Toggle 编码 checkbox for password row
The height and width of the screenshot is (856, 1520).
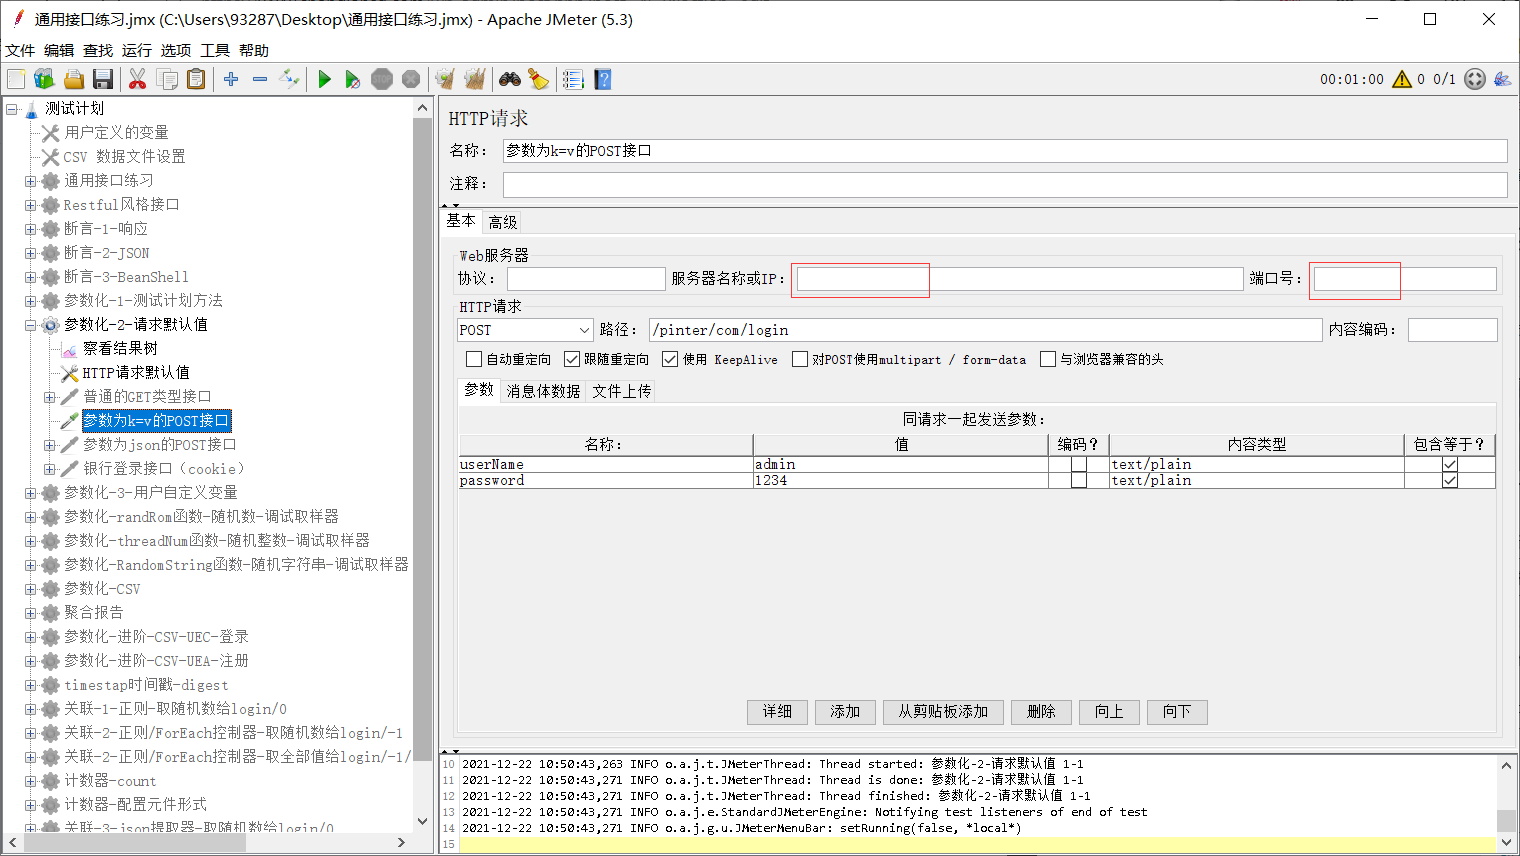pyautogui.click(x=1079, y=481)
